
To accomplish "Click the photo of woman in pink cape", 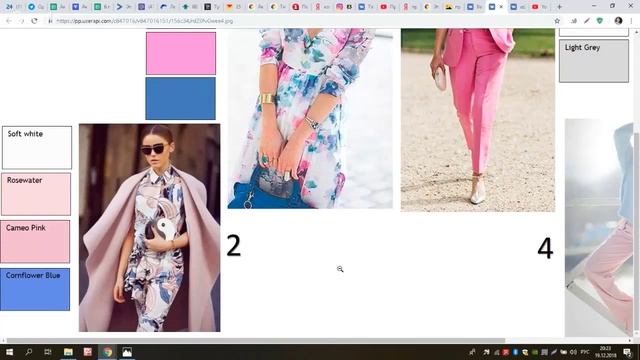I will [149, 228].
